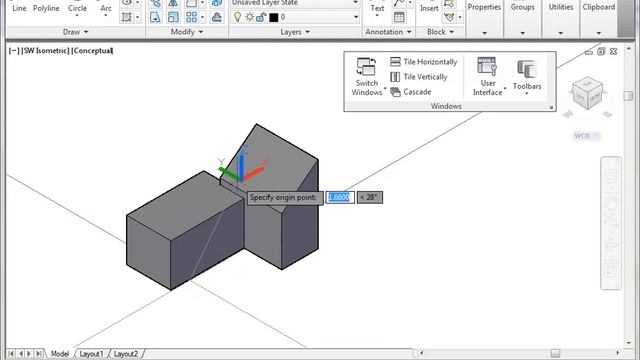Screen dimensions: 640x360
Task: Select the Circle tool
Action: pos(77,8)
